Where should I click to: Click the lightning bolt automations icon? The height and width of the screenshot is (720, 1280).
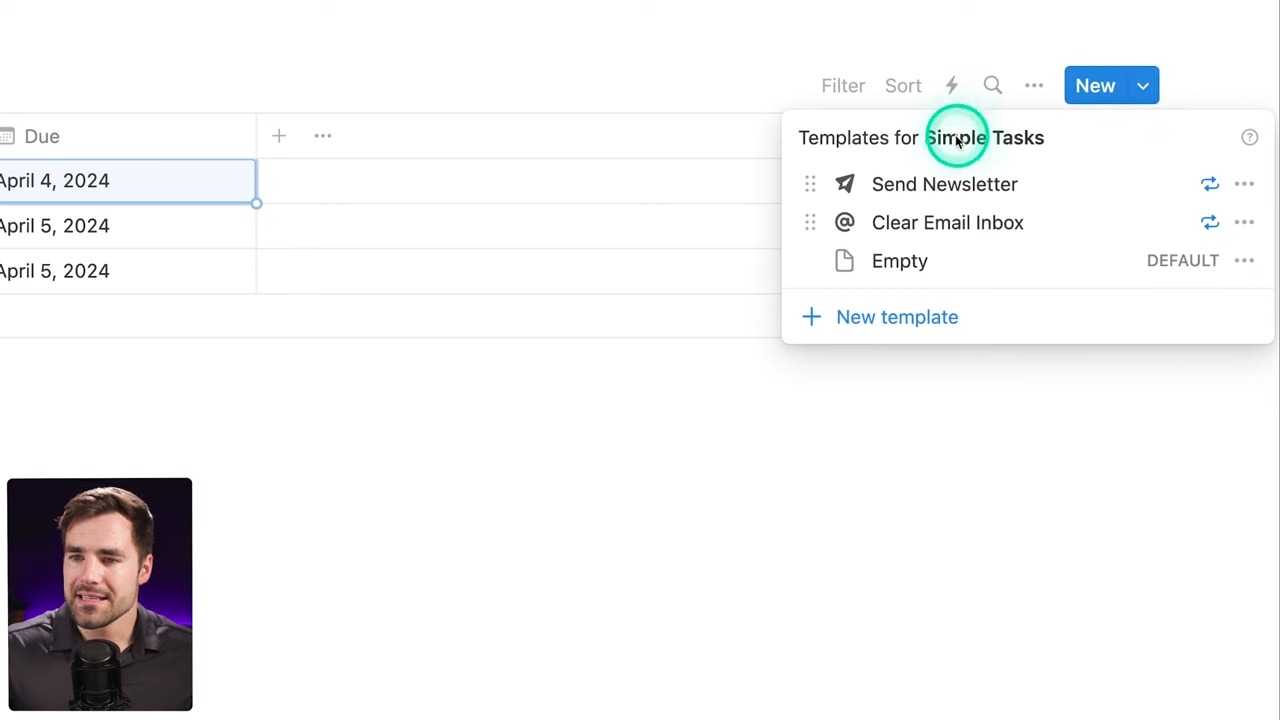click(951, 86)
